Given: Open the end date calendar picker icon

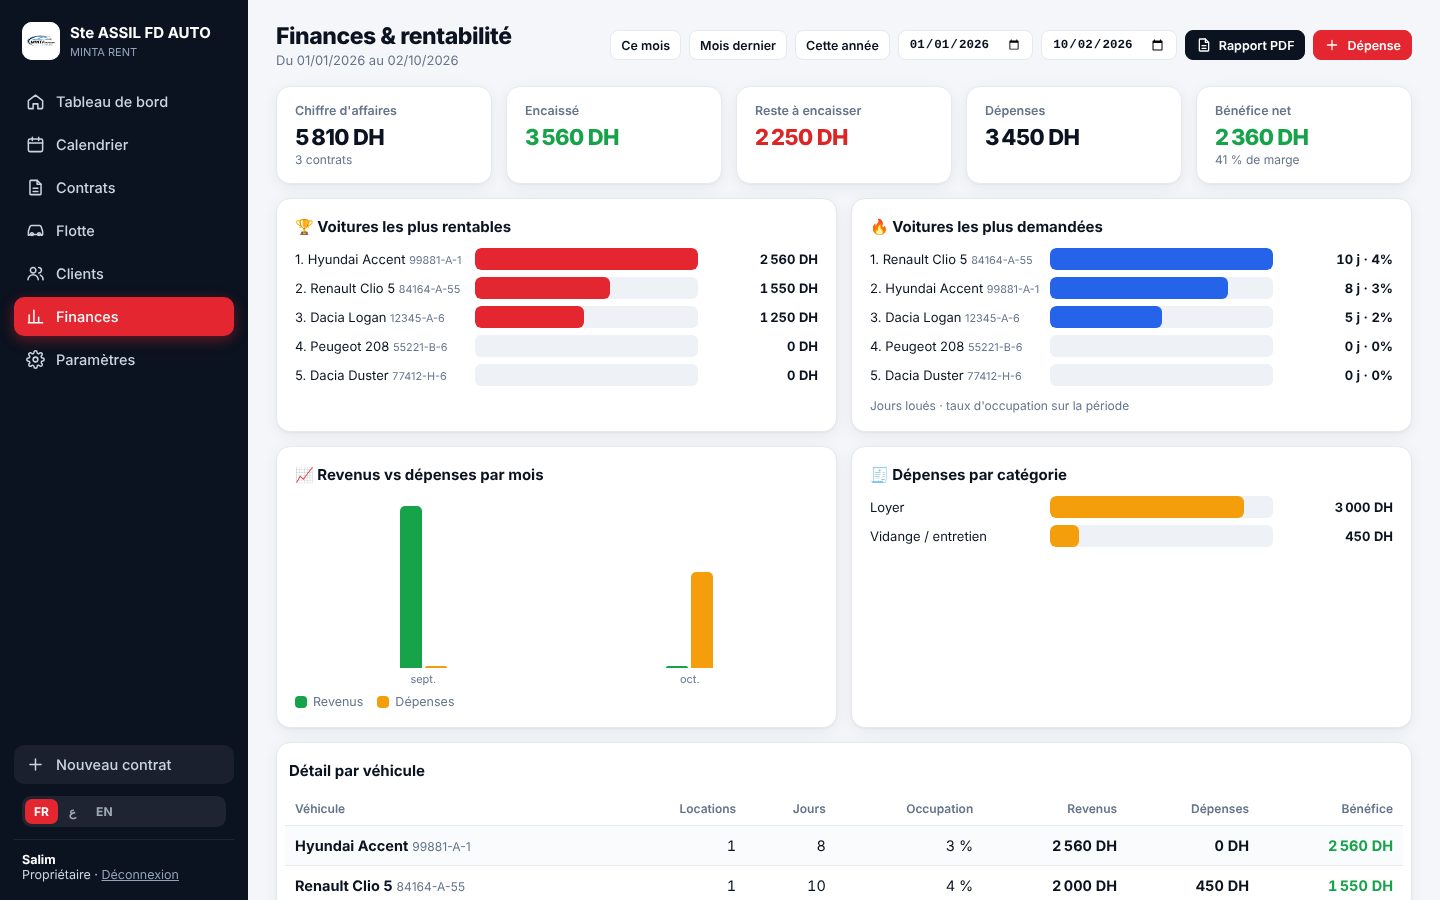Looking at the screenshot, I should tap(1157, 45).
